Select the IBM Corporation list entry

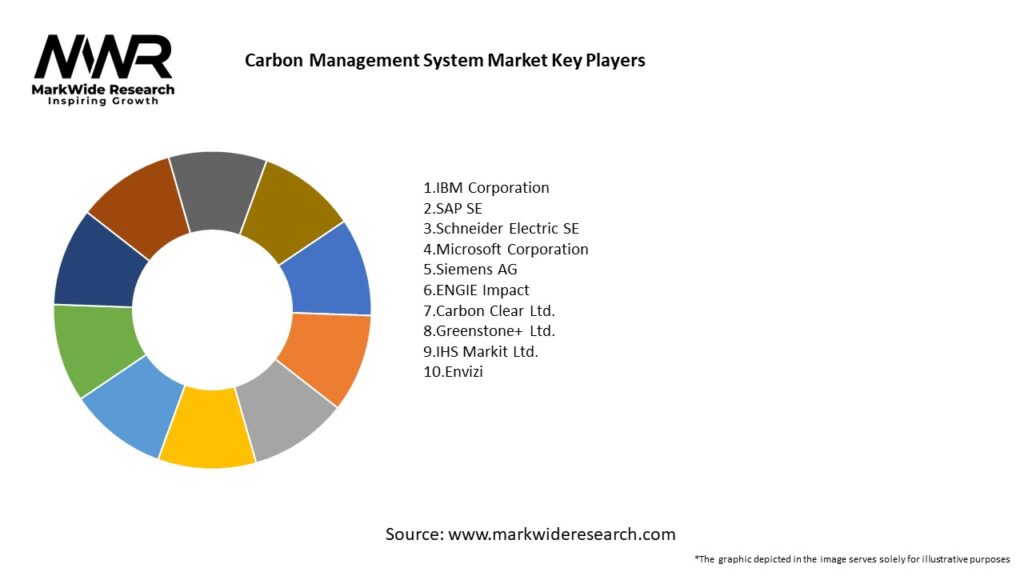[x=486, y=187]
